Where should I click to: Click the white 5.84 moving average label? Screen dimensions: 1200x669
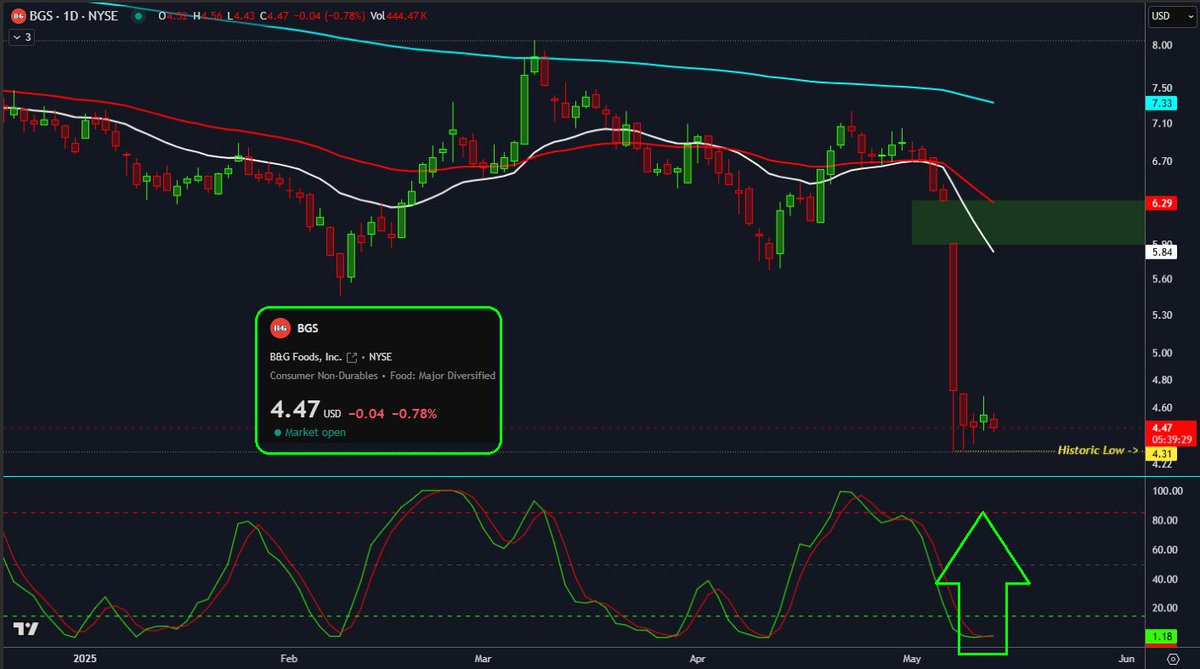click(1162, 253)
